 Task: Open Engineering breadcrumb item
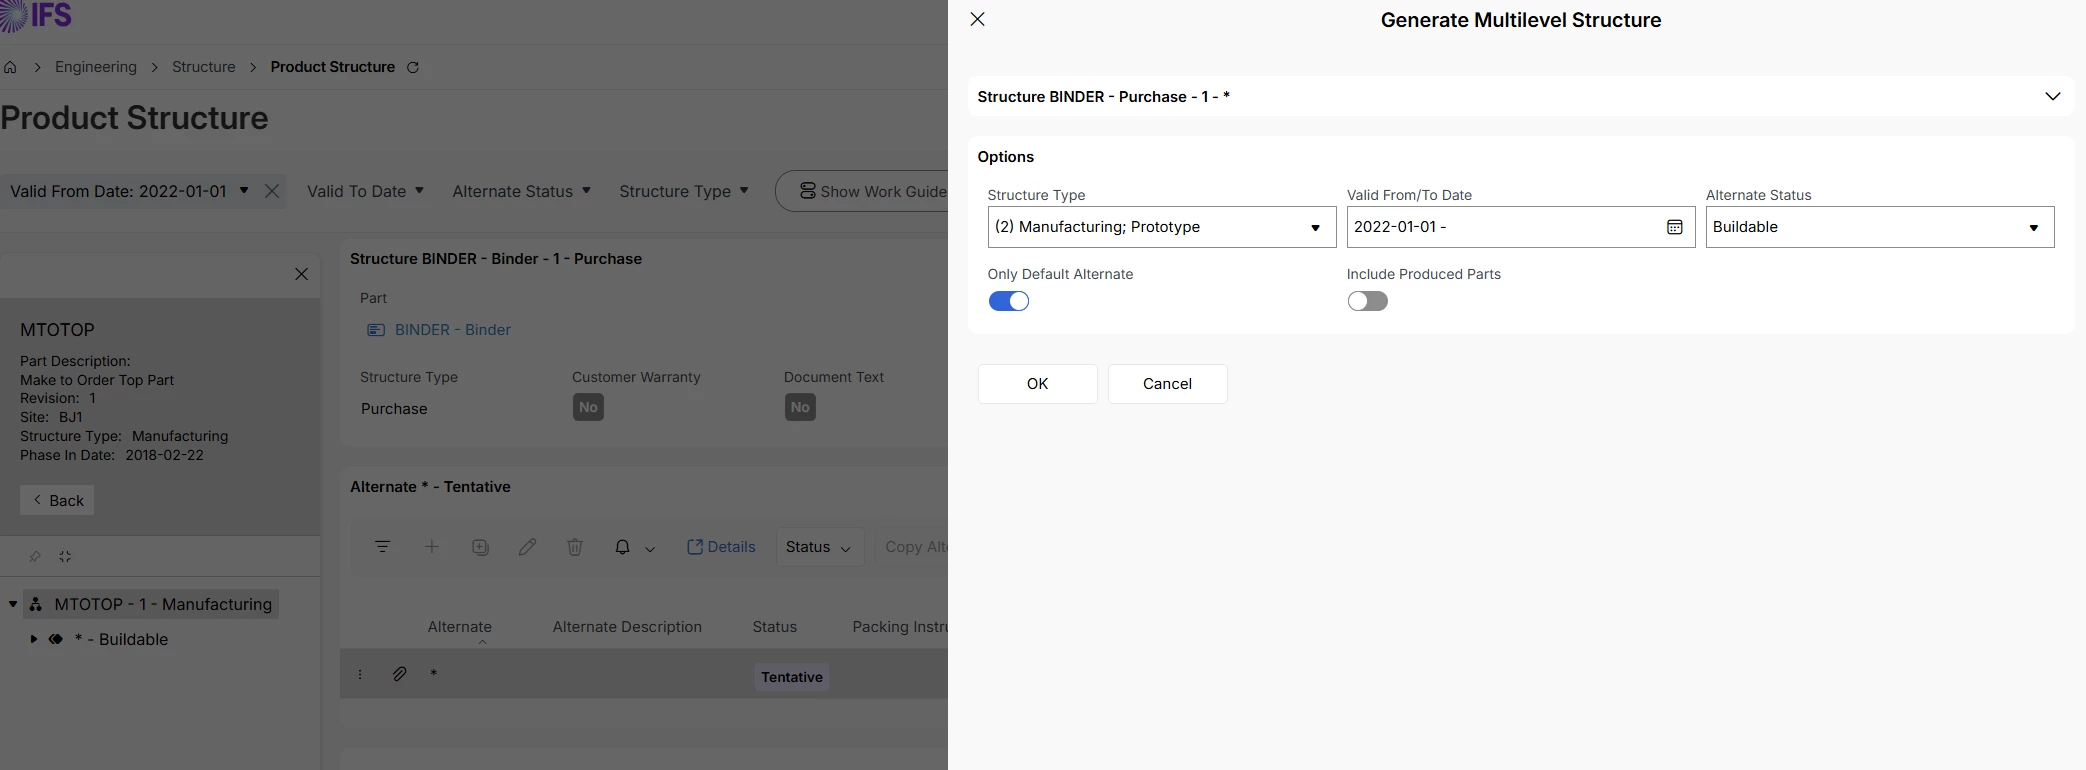(96, 67)
